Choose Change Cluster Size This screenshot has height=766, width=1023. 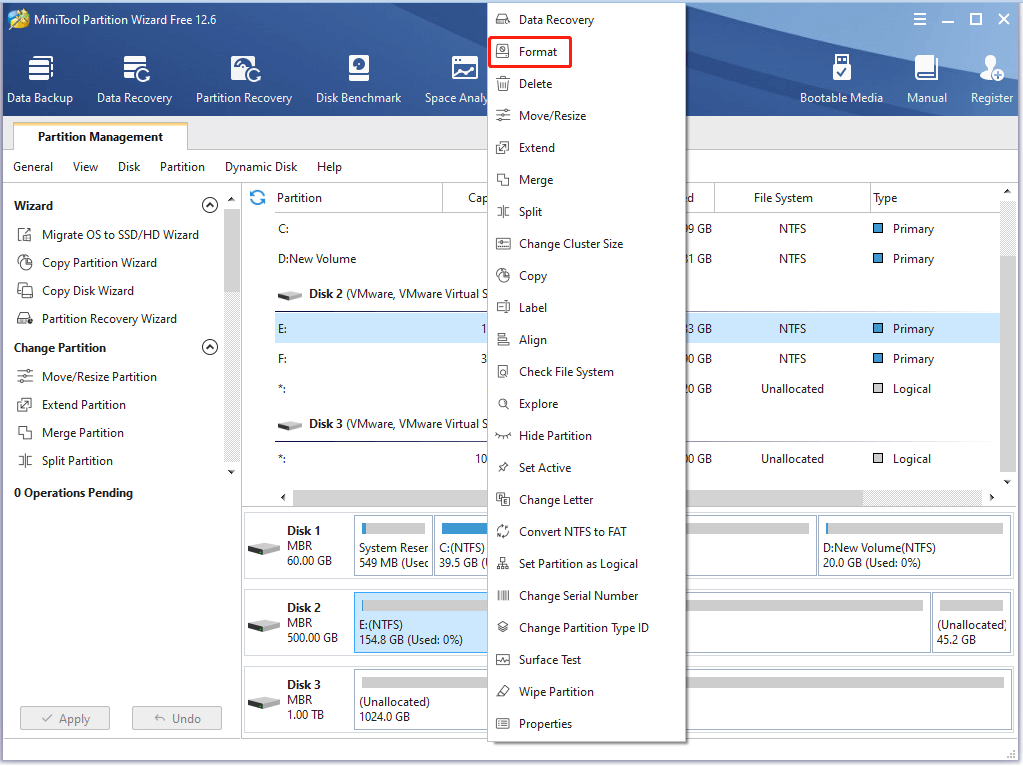[587, 243]
